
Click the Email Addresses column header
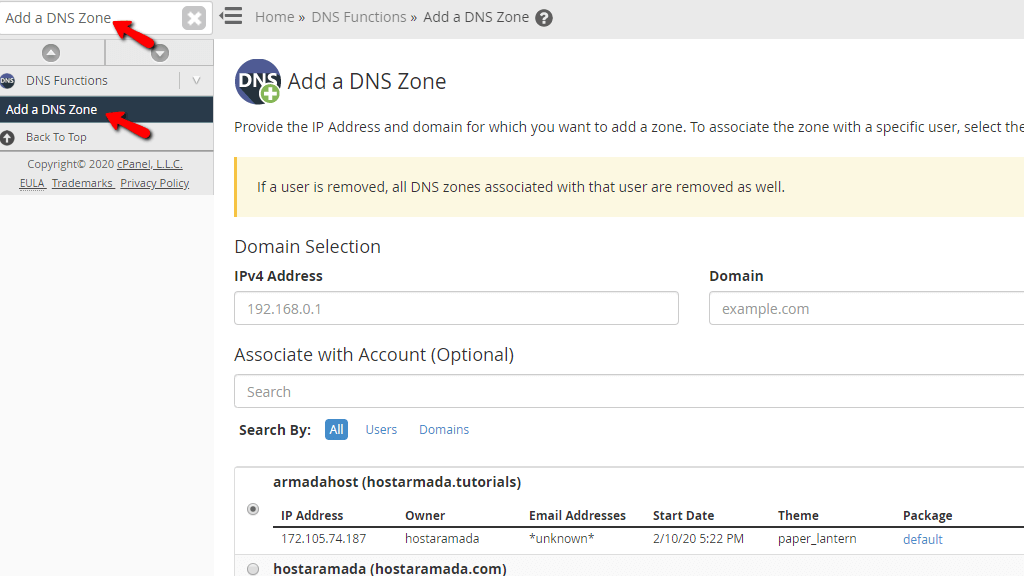tap(577, 515)
